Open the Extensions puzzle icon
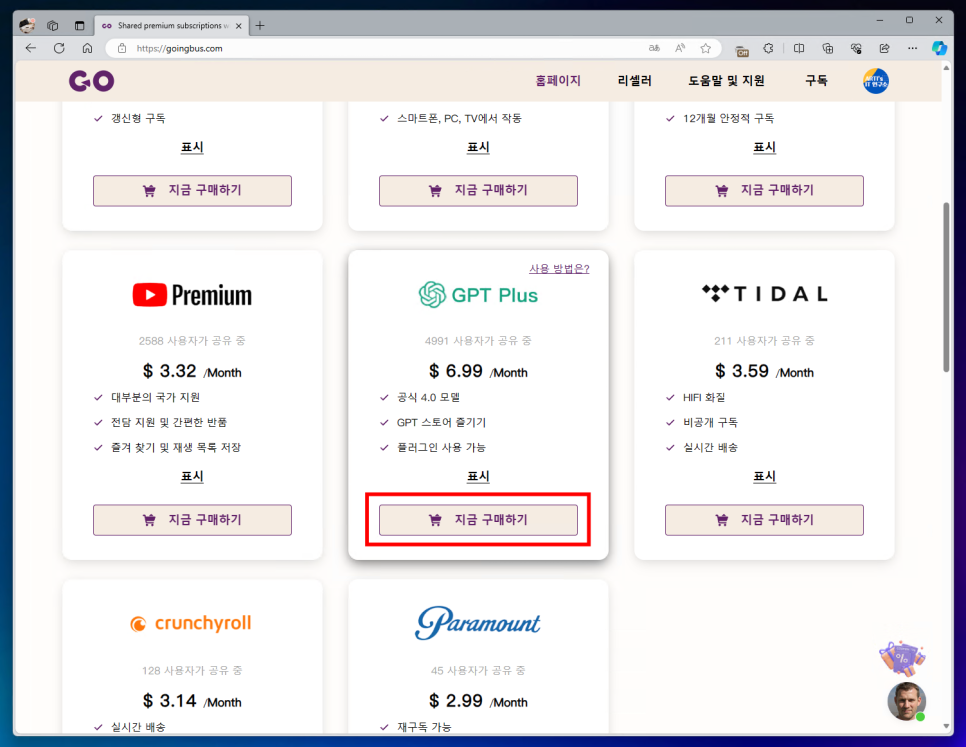The width and height of the screenshot is (966, 747). 768,48
